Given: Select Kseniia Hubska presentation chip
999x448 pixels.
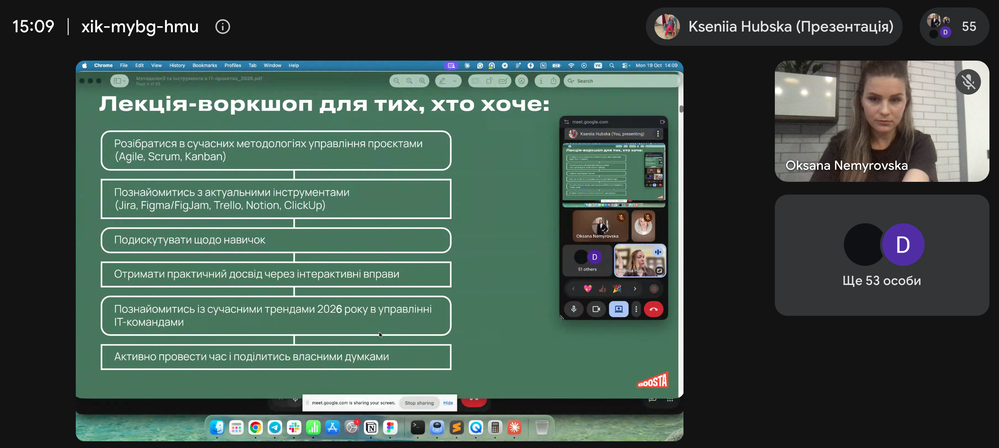Looking at the screenshot, I should (774, 27).
